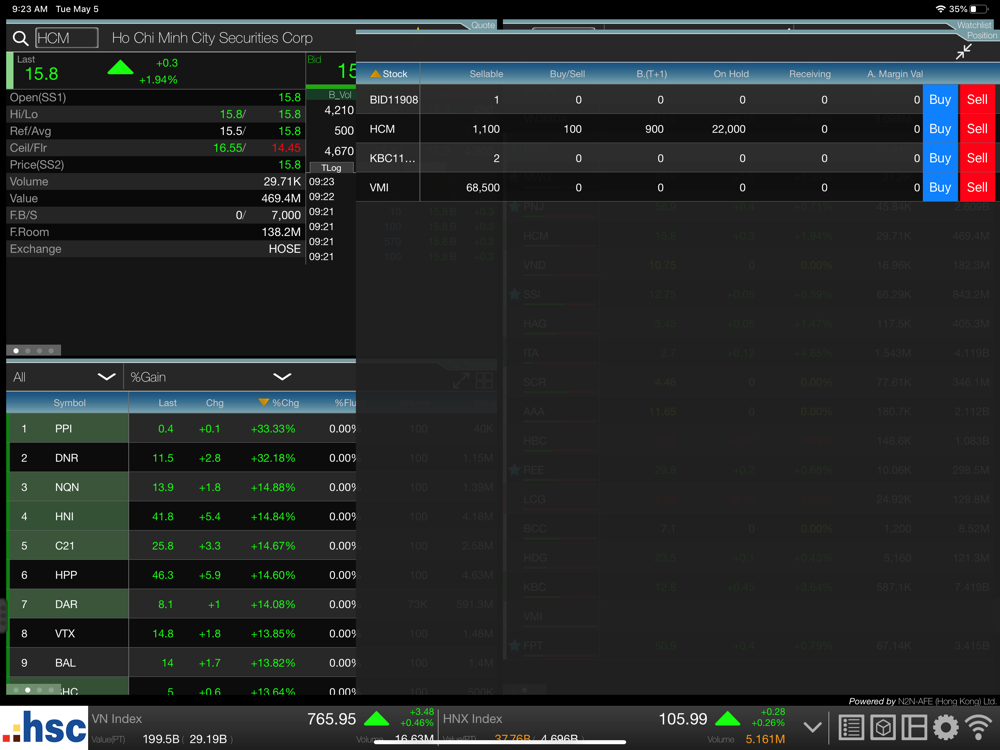Open the layout panels icon in bottom toolbar
Image resolution: width=1000 pixels, height=750 pixels.
tap(914, 727)
